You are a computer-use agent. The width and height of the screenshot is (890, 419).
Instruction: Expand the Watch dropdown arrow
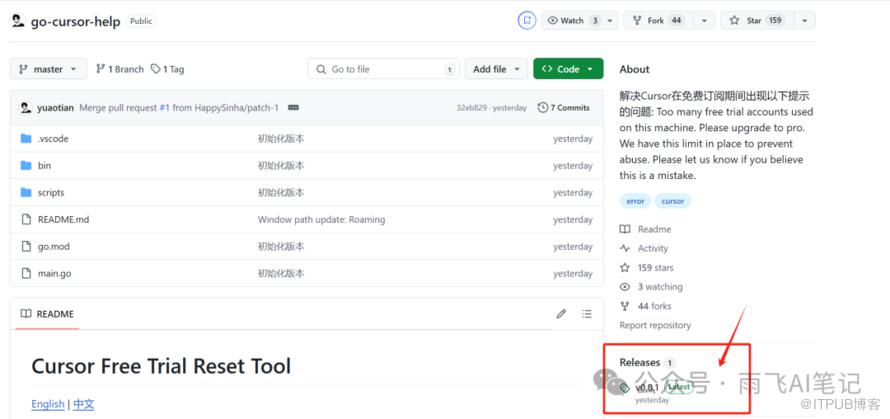click(610, 20)
